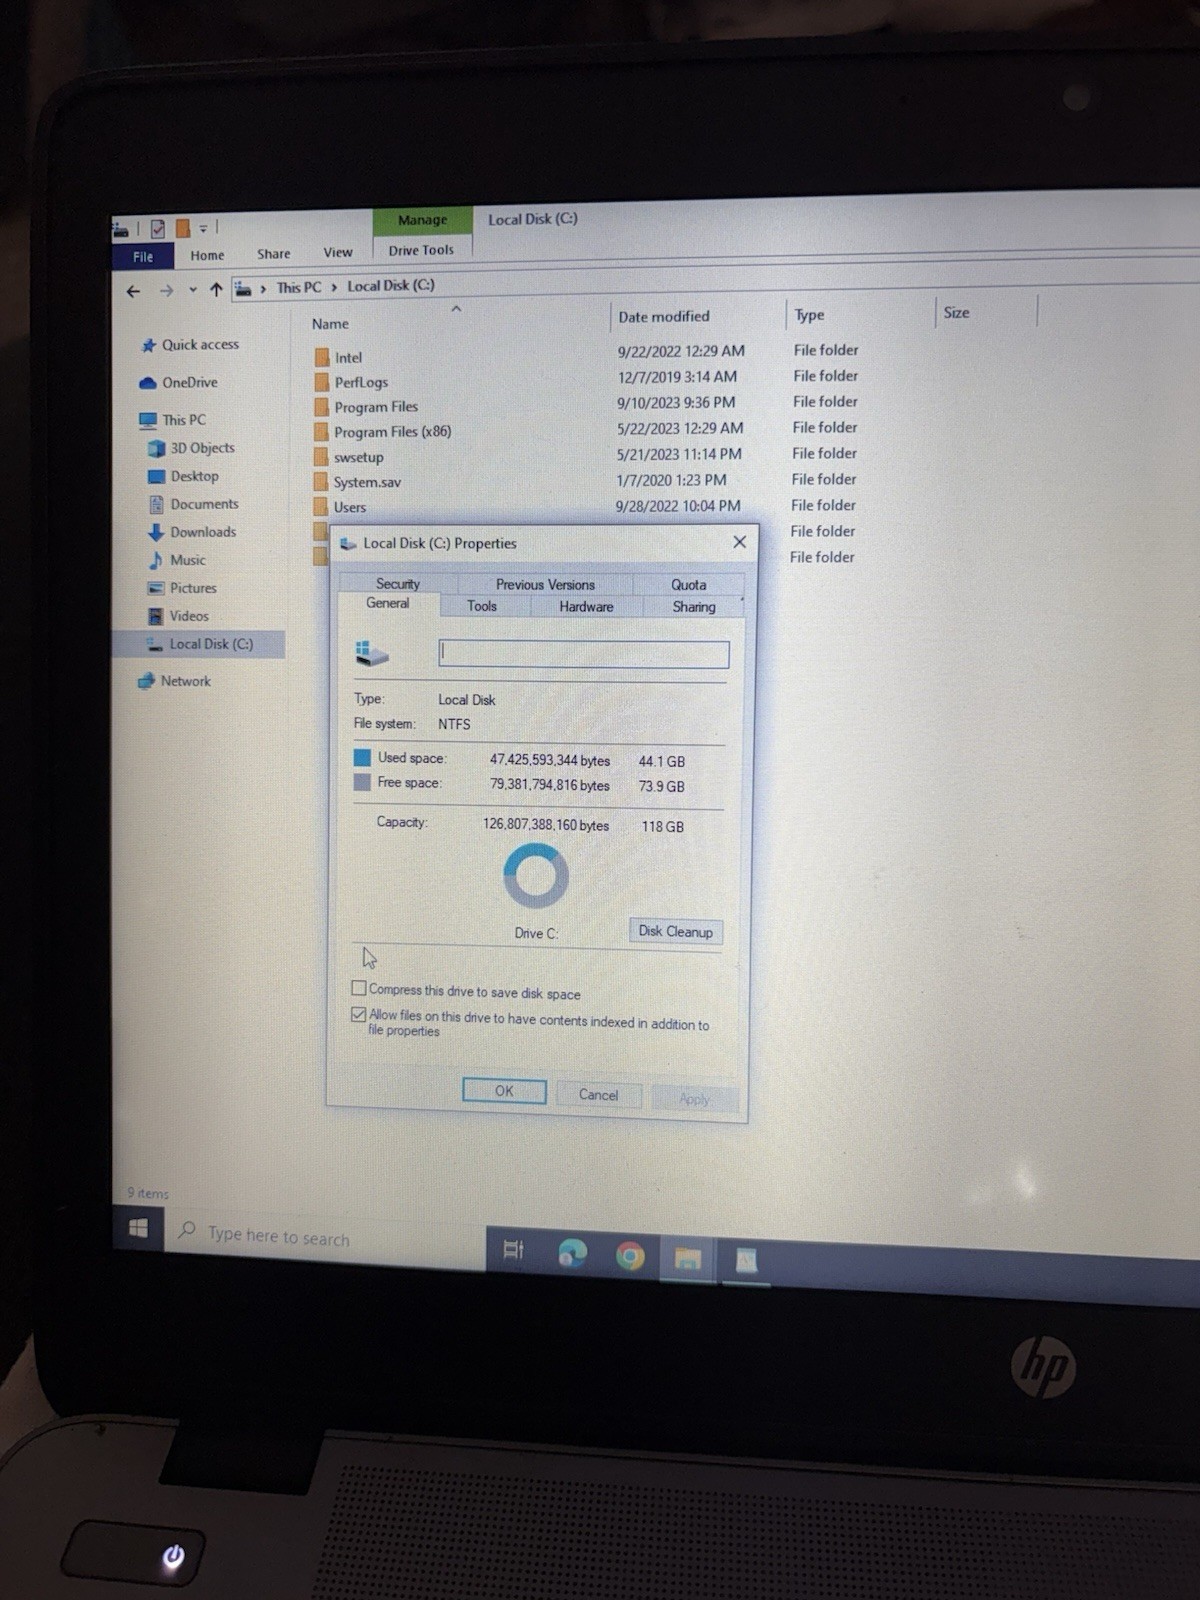1200x1600 pixels.
Task: Launch Microsoft Edge from taskbar
Action: 572,1253
